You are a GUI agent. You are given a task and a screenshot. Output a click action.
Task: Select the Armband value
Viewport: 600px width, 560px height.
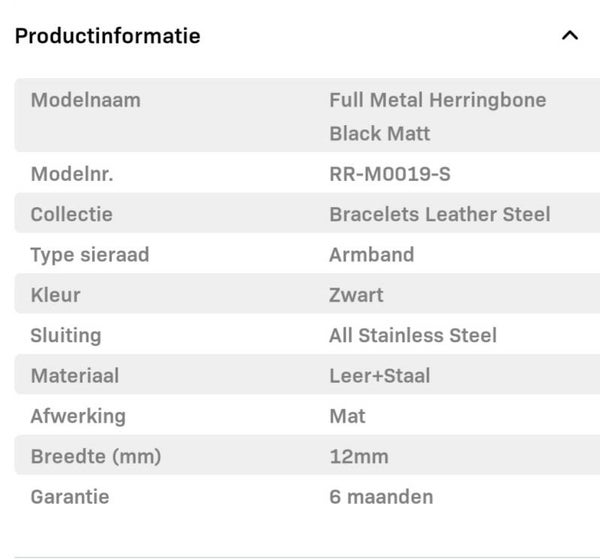click(x=371, y=255)
